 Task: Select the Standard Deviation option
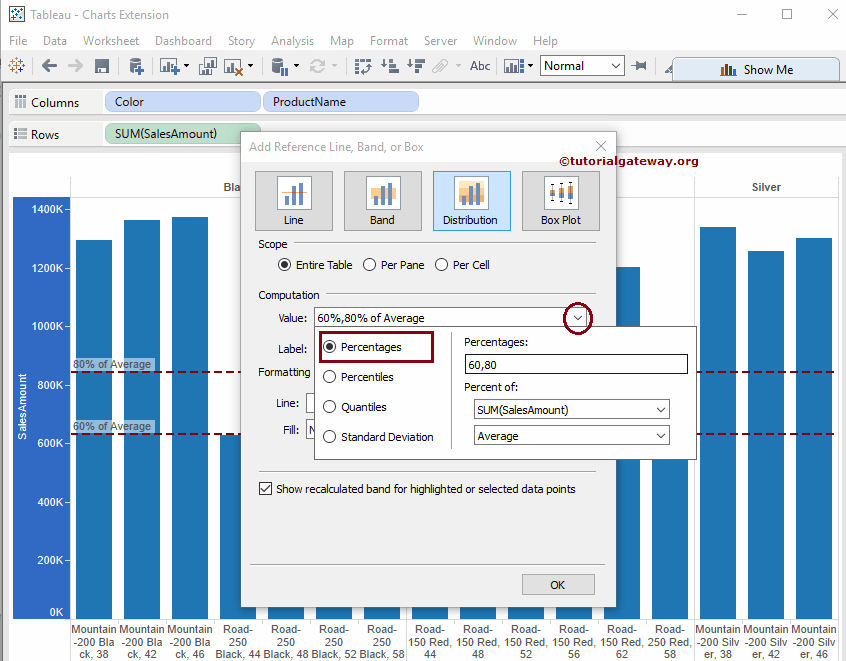click(x=330, y=437)
